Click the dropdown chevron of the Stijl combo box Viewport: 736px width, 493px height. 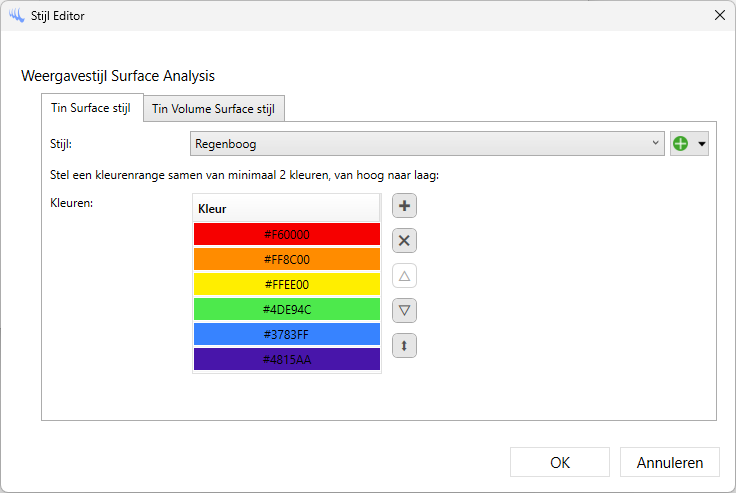(655, 144)
